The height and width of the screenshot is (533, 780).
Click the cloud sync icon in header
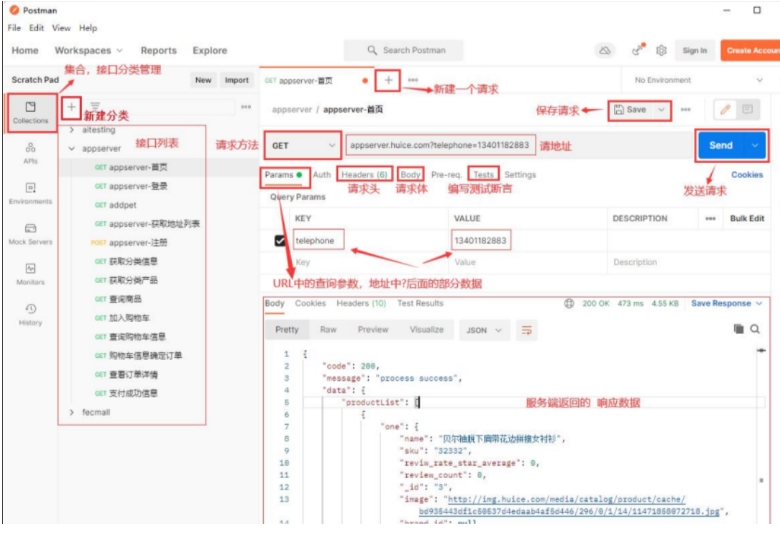604,50
